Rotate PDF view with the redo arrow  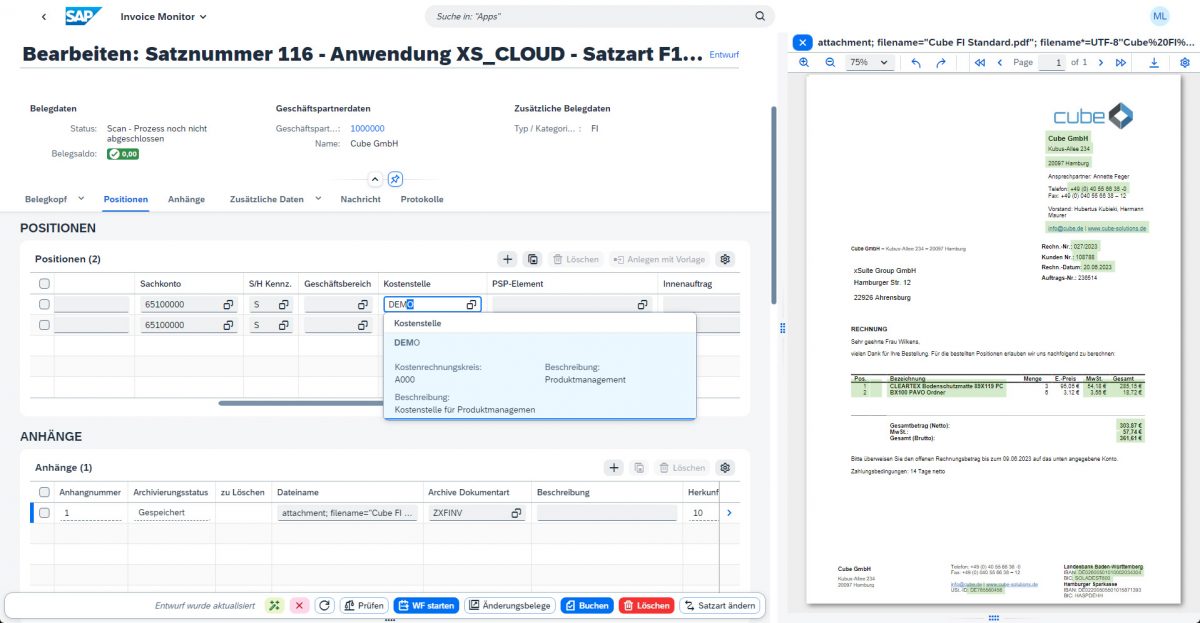click(941, 62)
